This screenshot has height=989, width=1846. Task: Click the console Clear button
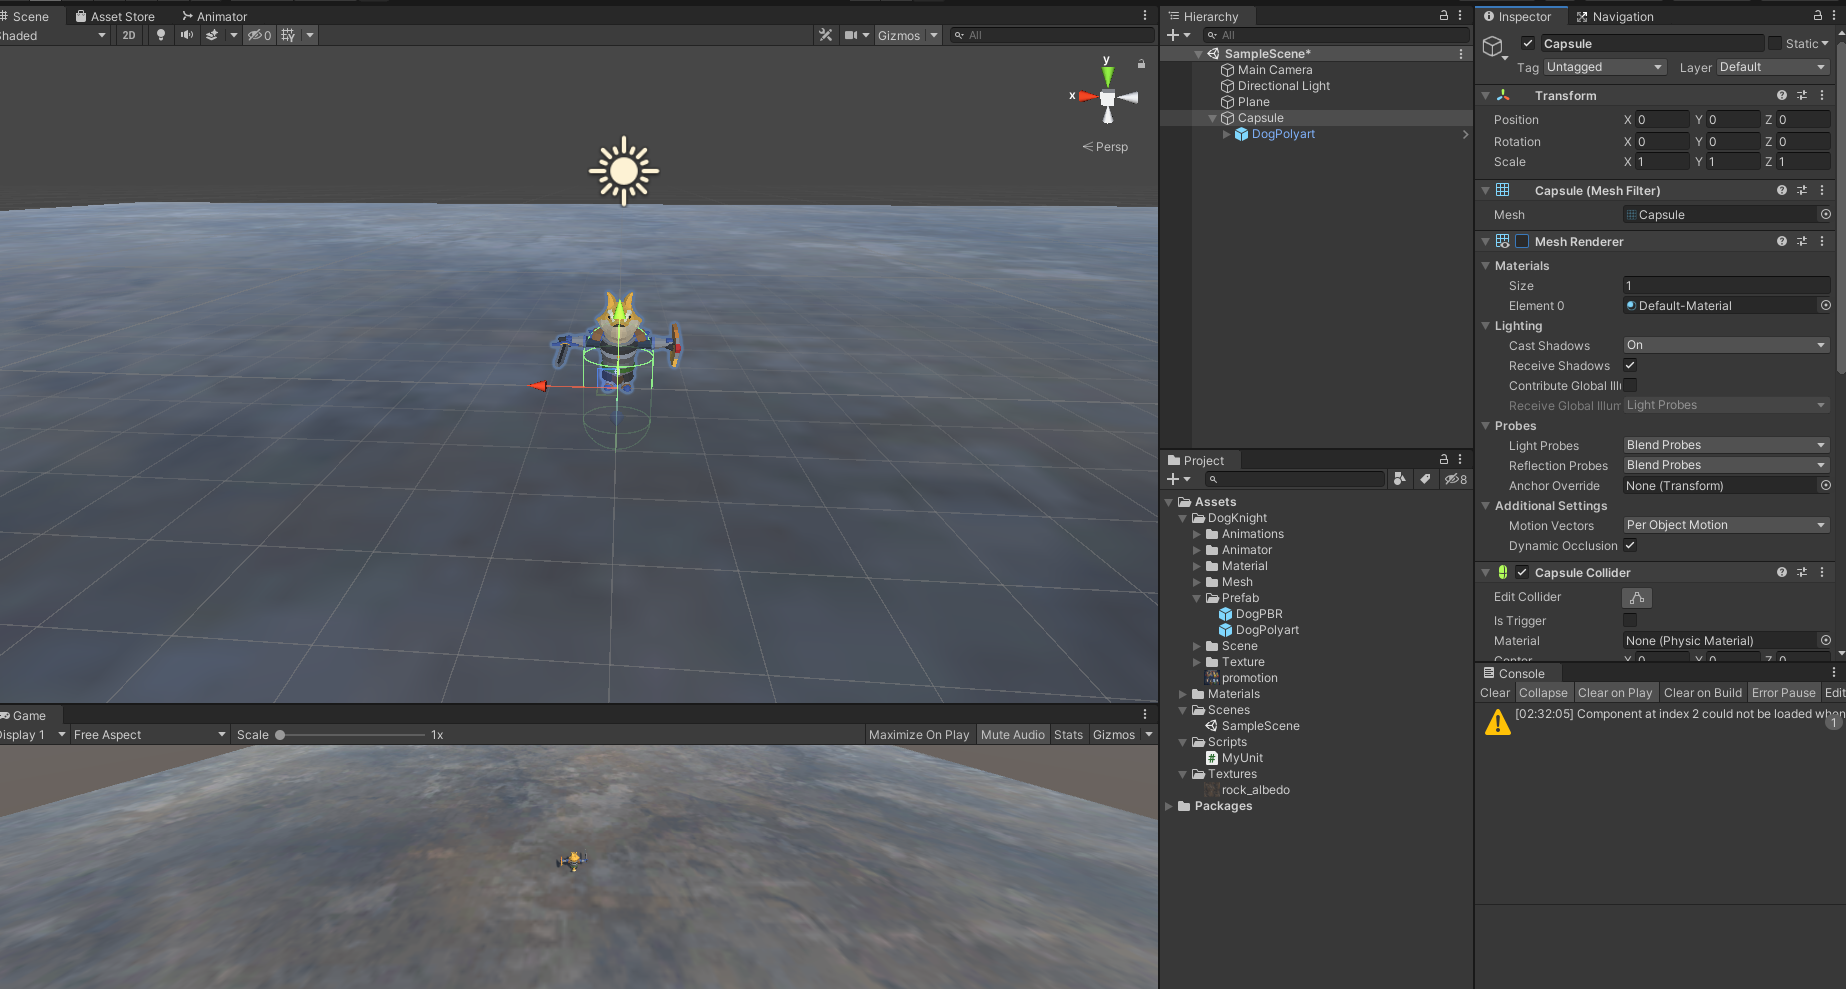coord(1495,693)
